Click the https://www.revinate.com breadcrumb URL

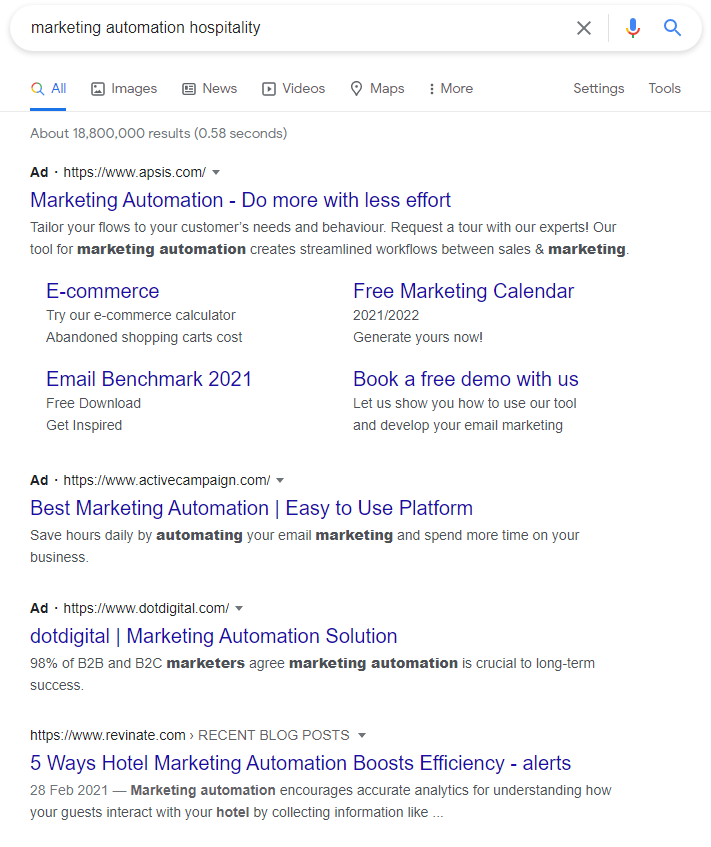[108, 735]
